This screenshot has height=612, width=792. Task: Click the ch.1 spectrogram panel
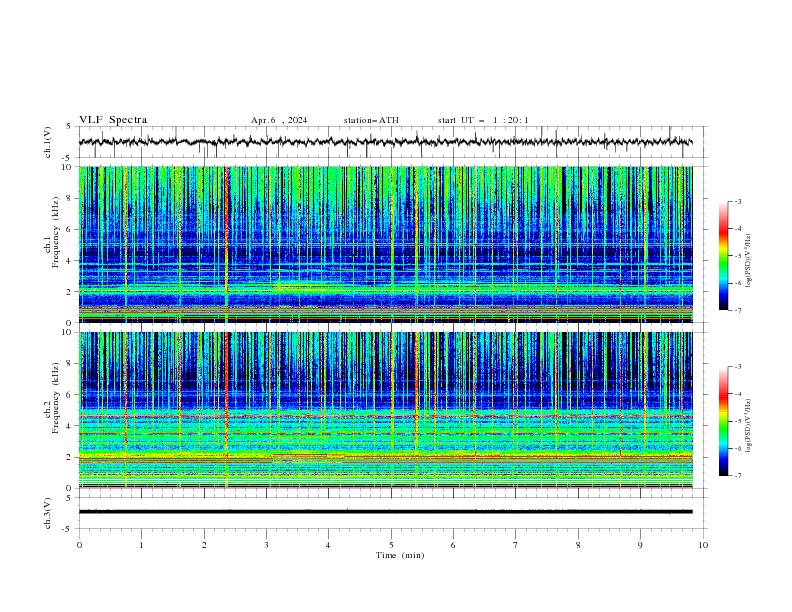tap(386, 244)
